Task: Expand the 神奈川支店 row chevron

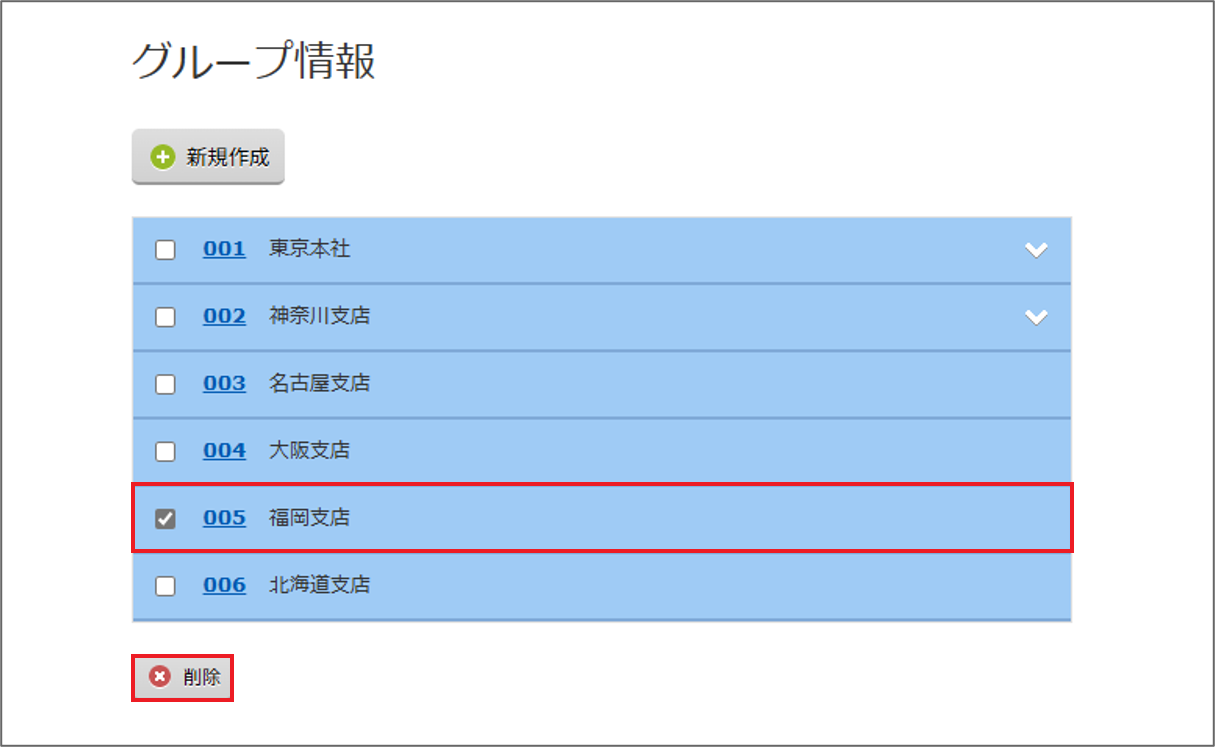Action: [1036, 317]
